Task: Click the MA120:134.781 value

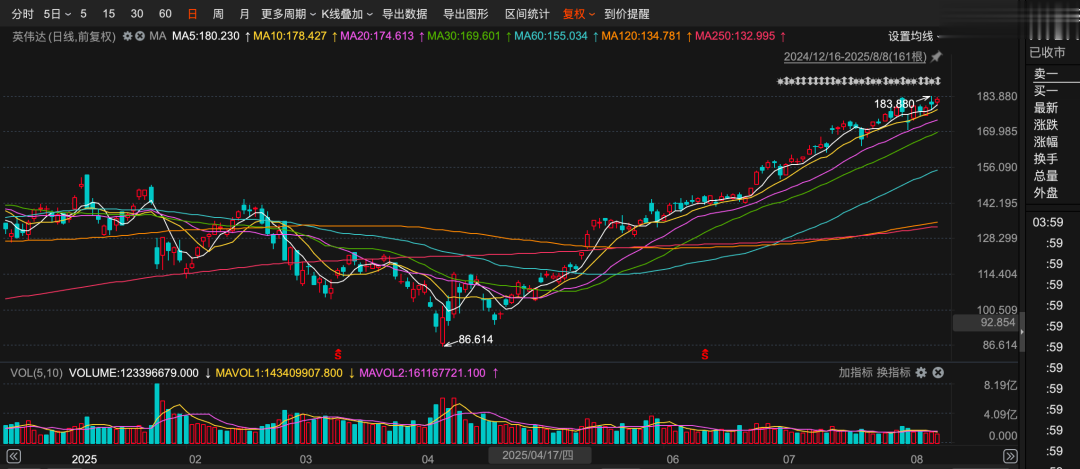Action: (641, 36)
